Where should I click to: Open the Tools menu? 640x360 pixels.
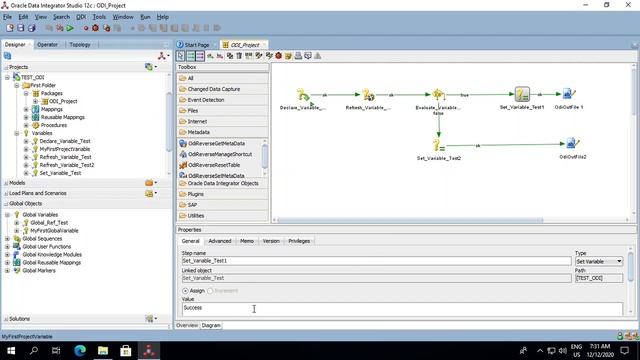[99, 17]
